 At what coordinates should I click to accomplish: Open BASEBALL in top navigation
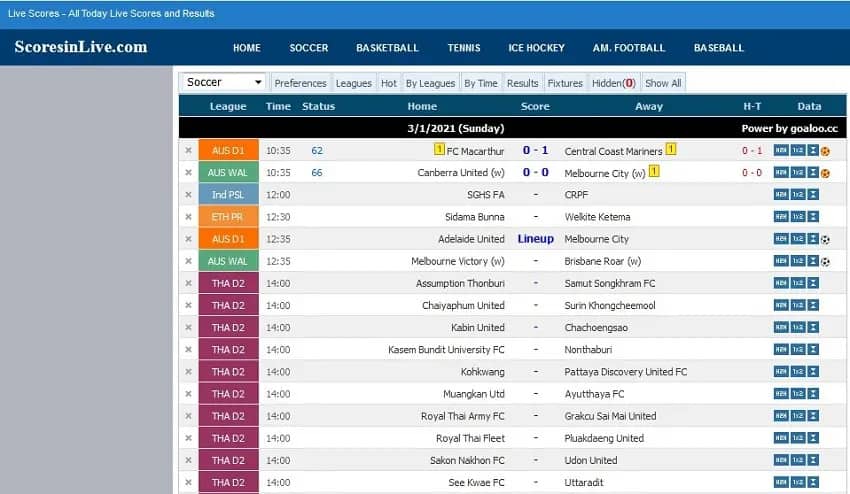[x=719, y=48]
